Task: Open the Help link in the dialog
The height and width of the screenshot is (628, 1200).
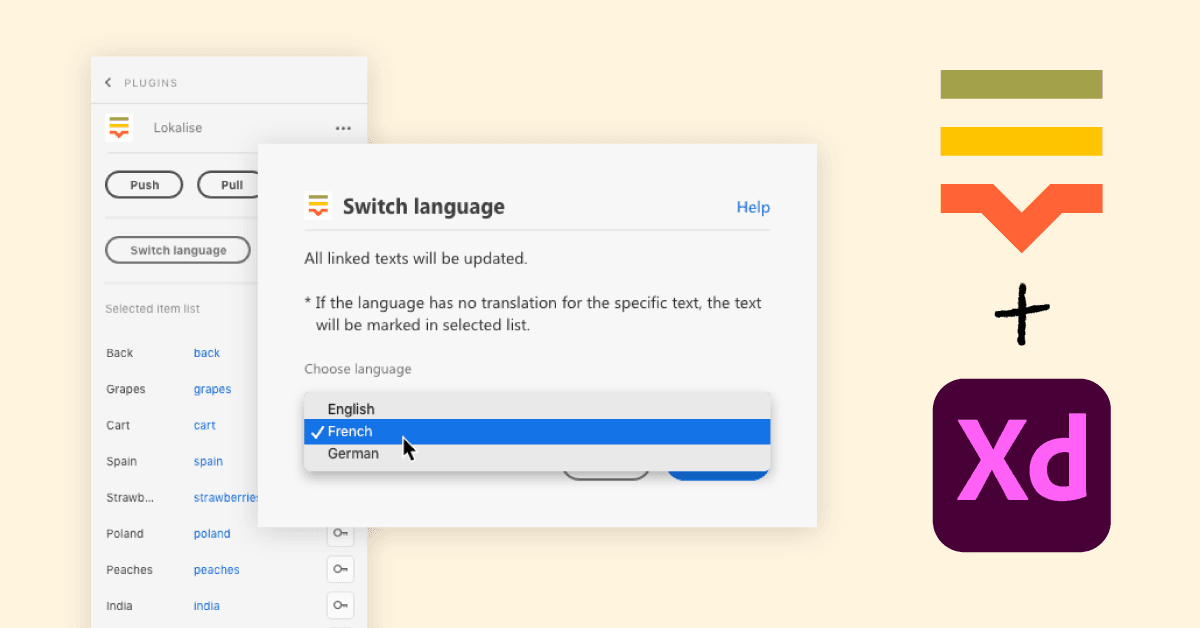Action: 753,207
